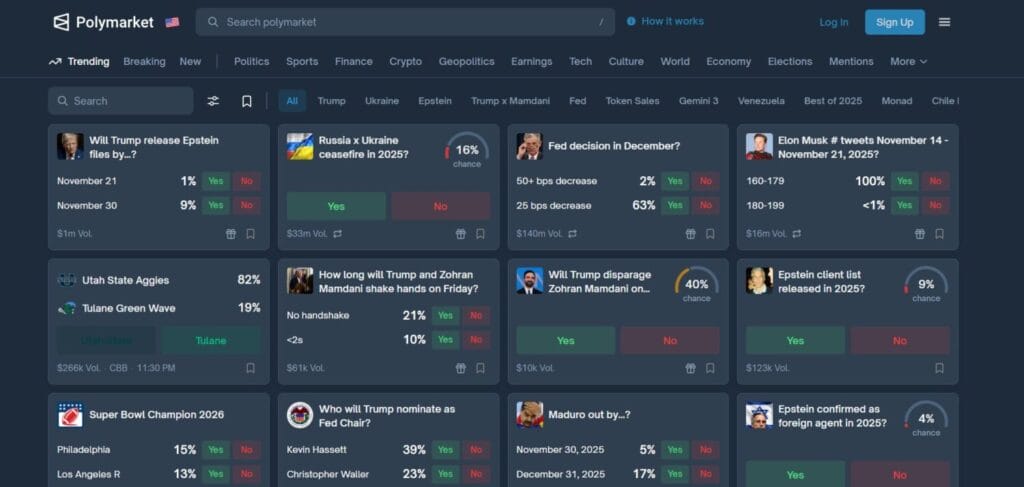Click gift icon on Fed decision card

[690, 234]
